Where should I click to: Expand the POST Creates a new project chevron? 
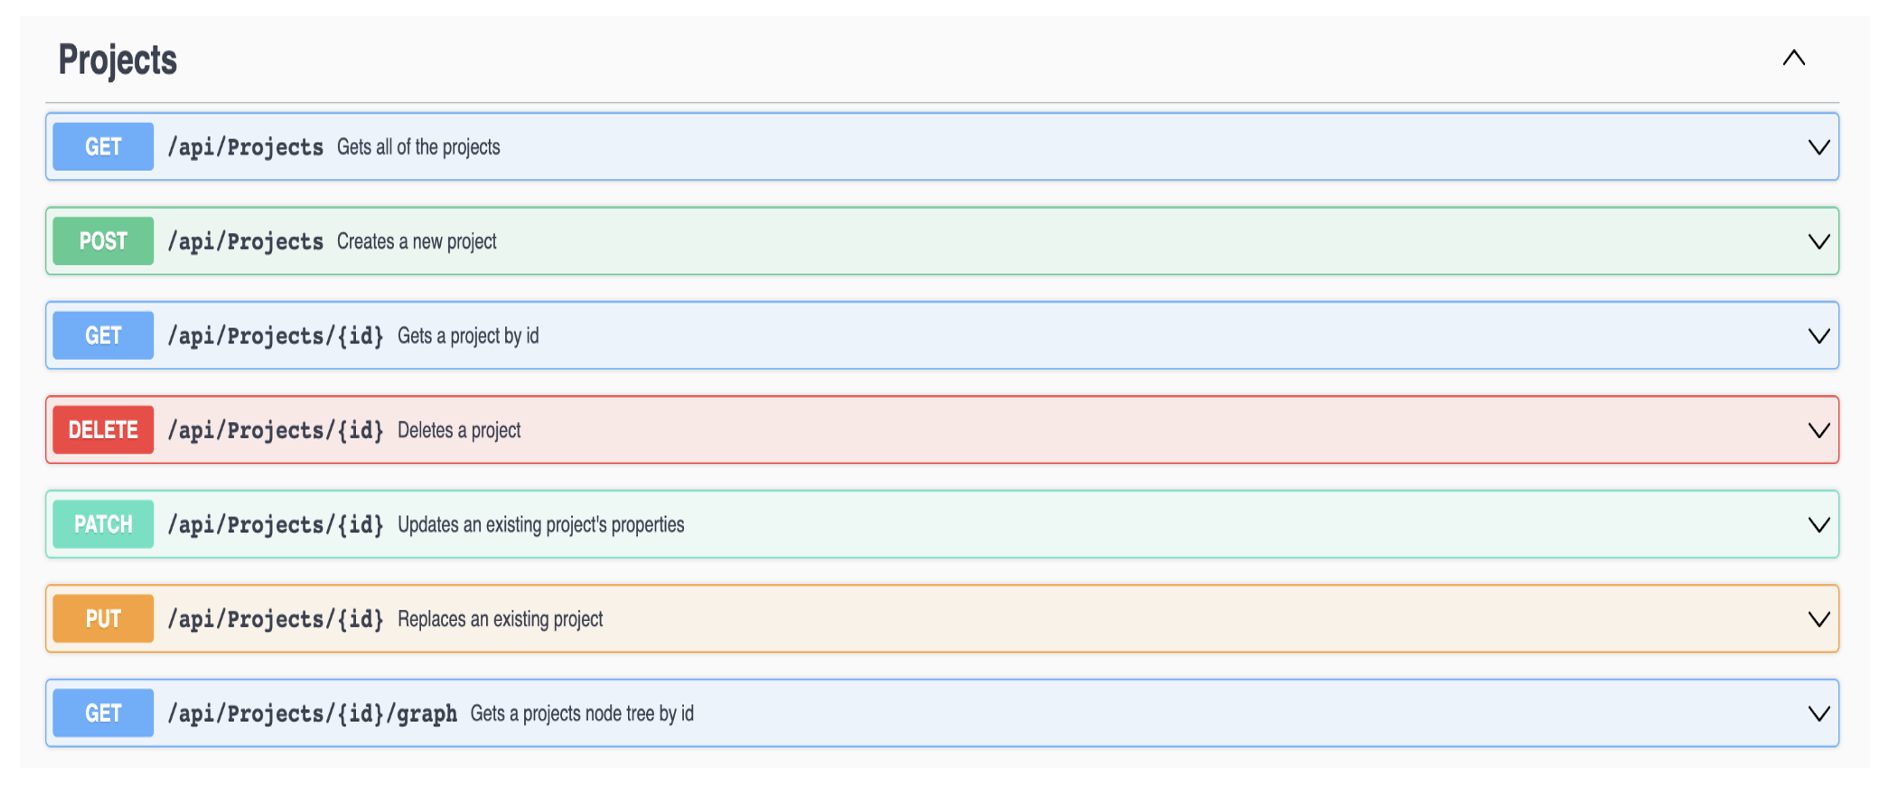tap(1818, 242)
